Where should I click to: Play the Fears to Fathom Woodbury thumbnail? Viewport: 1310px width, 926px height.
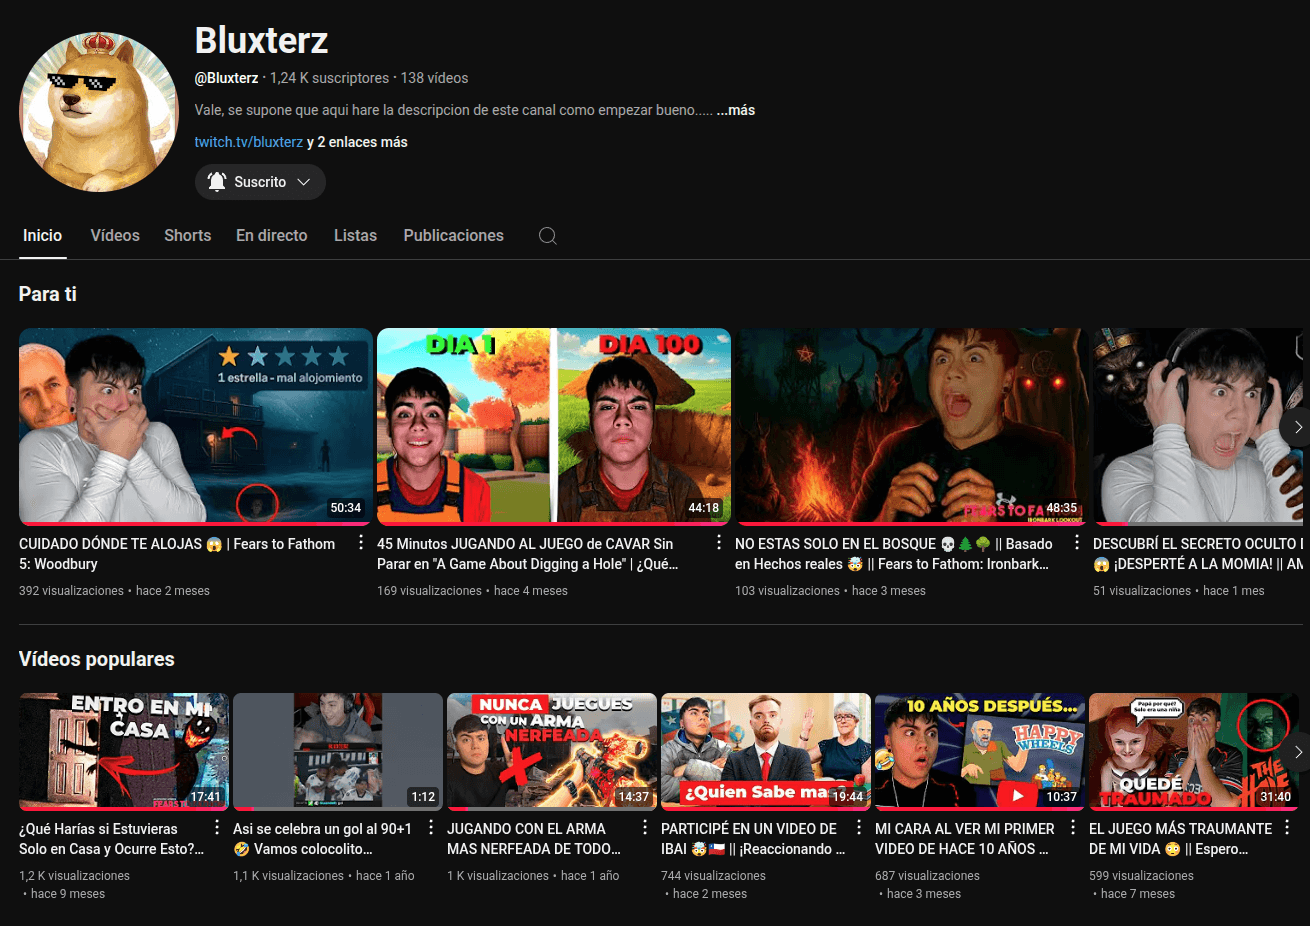tap(196, 426)
